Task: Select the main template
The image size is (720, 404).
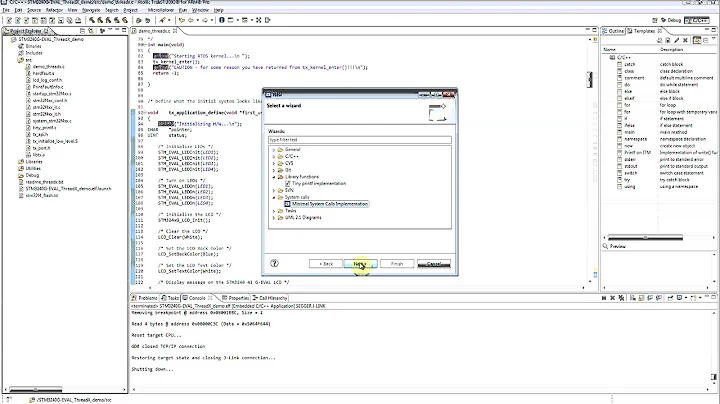Action: coord(630,132)
